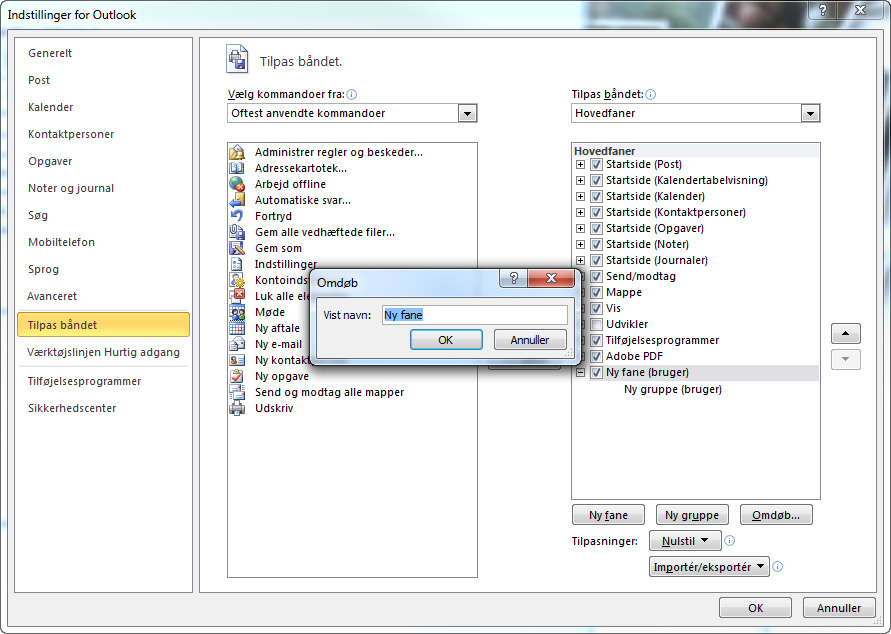This screenshot has height=634, width=891.
Task: Click the Luk alle elementer icon
Action: [237, 296]
